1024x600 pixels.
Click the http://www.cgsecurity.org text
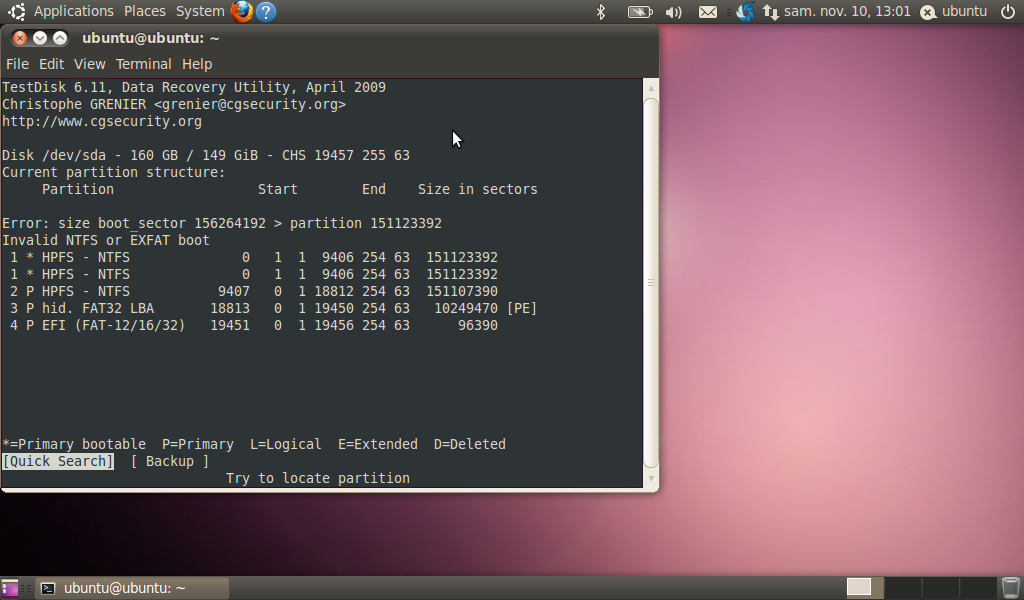102,121
